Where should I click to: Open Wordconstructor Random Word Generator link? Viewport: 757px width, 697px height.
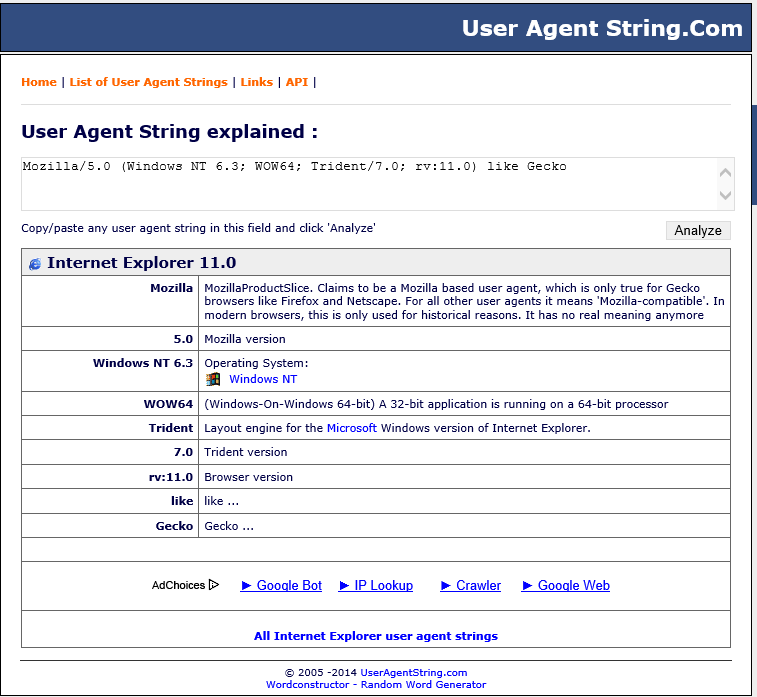(x=376, y=684)
